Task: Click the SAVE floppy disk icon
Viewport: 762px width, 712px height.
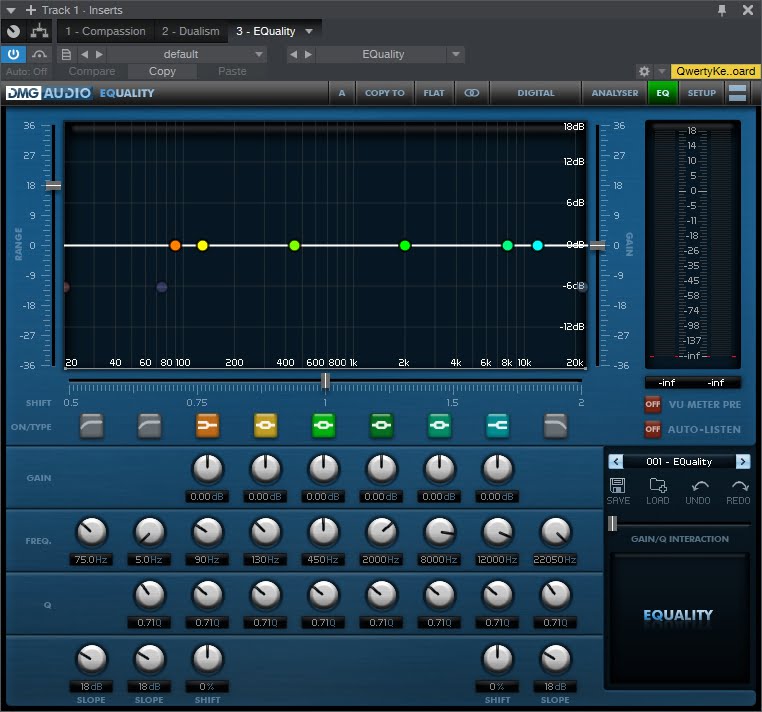Action: coord(618,485)
